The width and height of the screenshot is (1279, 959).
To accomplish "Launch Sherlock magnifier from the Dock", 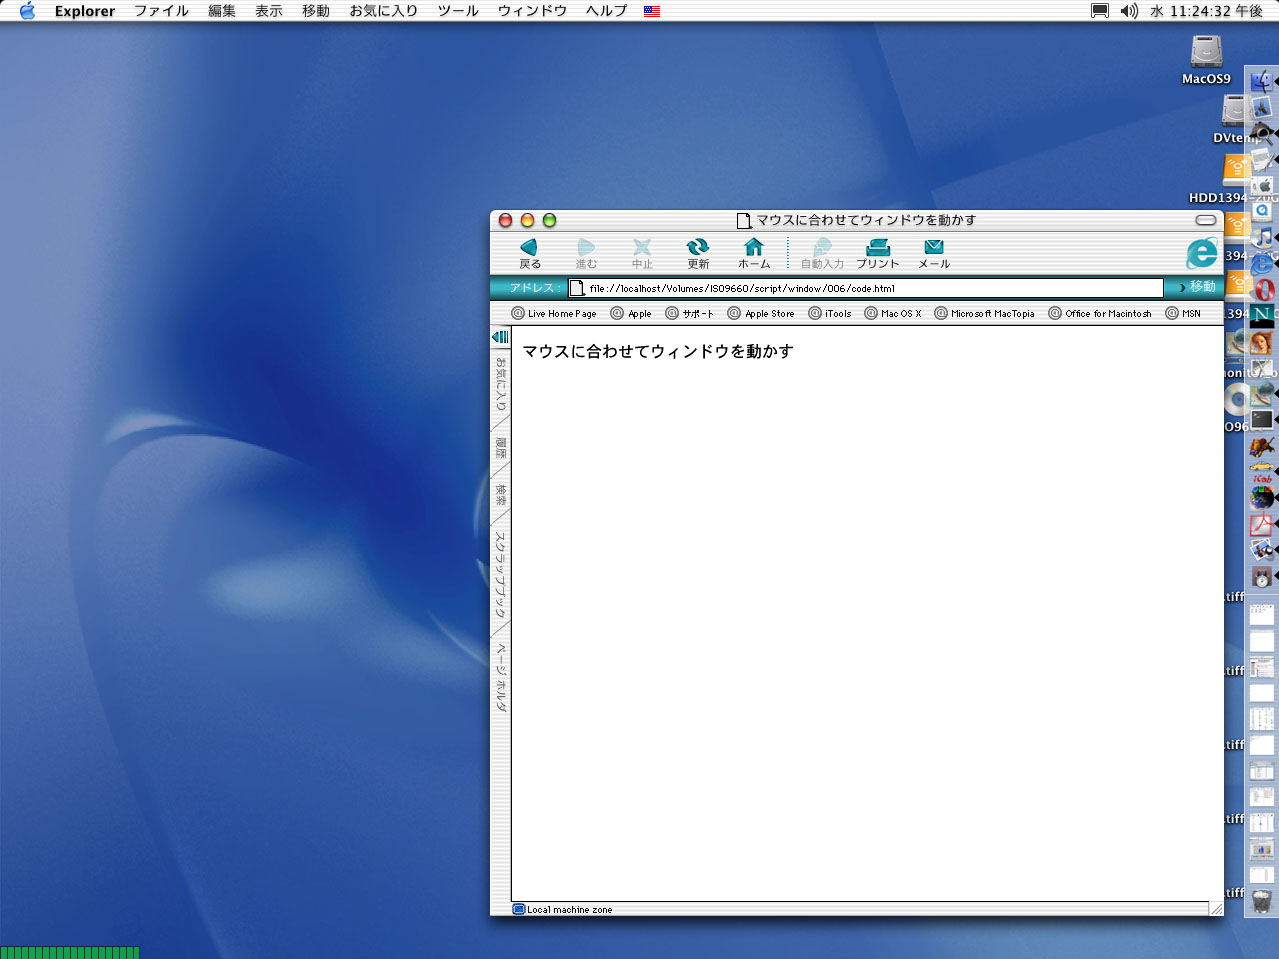I will (x=1262, y=131).
